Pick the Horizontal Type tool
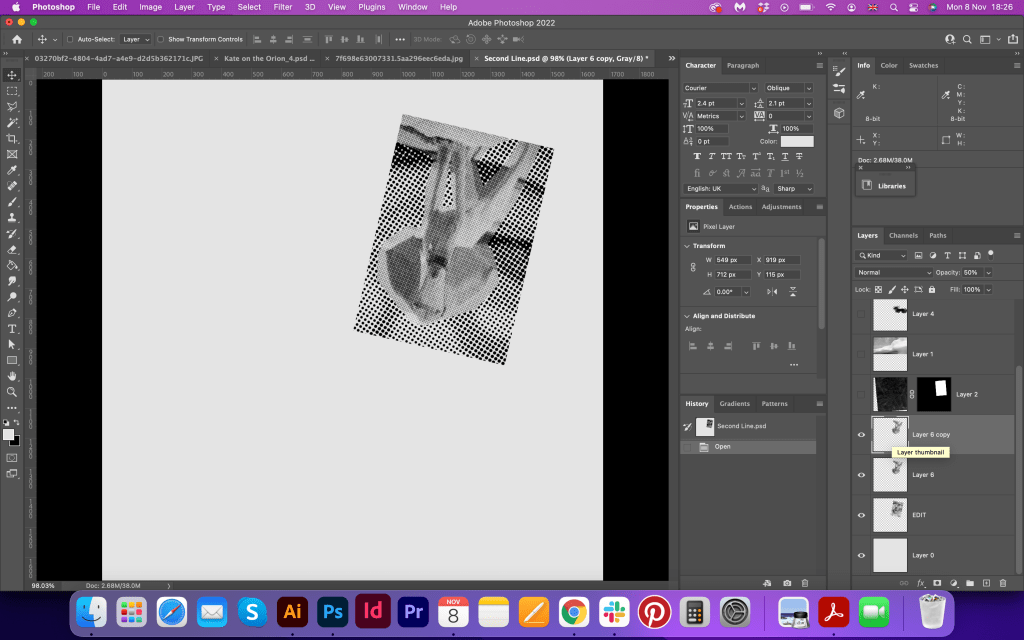1024x640 pixels. coord(12,328)
